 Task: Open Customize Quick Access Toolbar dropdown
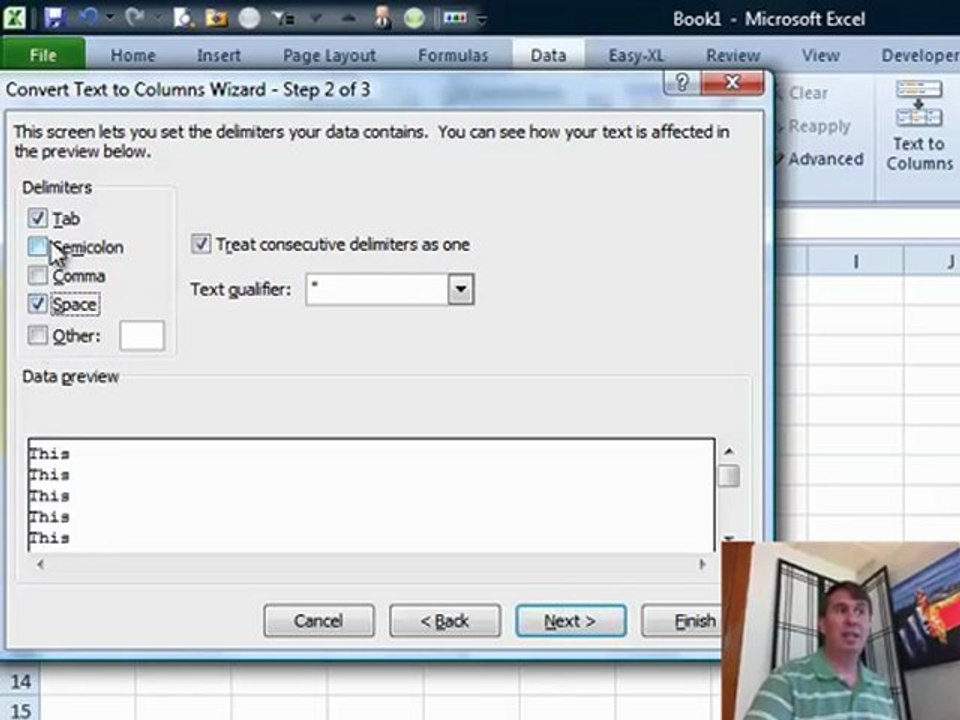(x=482, y=19)
